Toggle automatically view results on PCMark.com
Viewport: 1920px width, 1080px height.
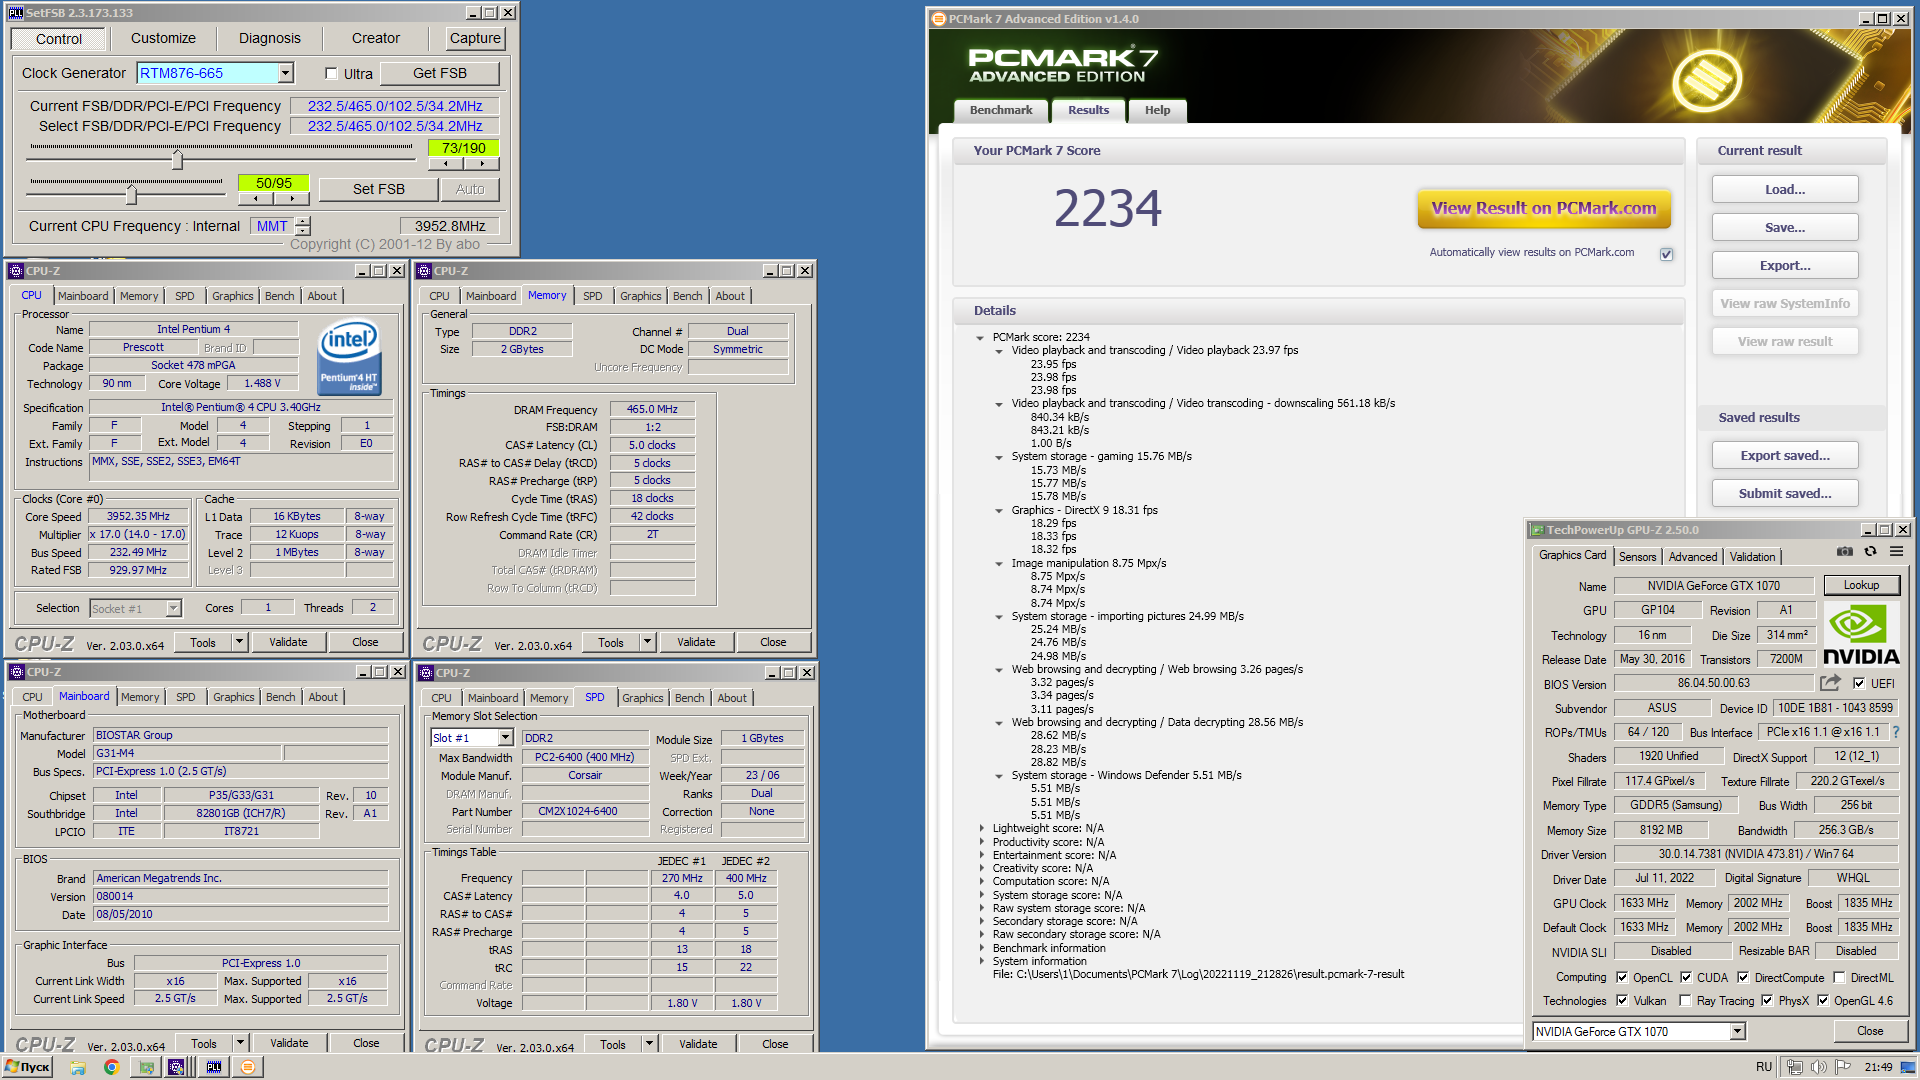coord(1666,254)
